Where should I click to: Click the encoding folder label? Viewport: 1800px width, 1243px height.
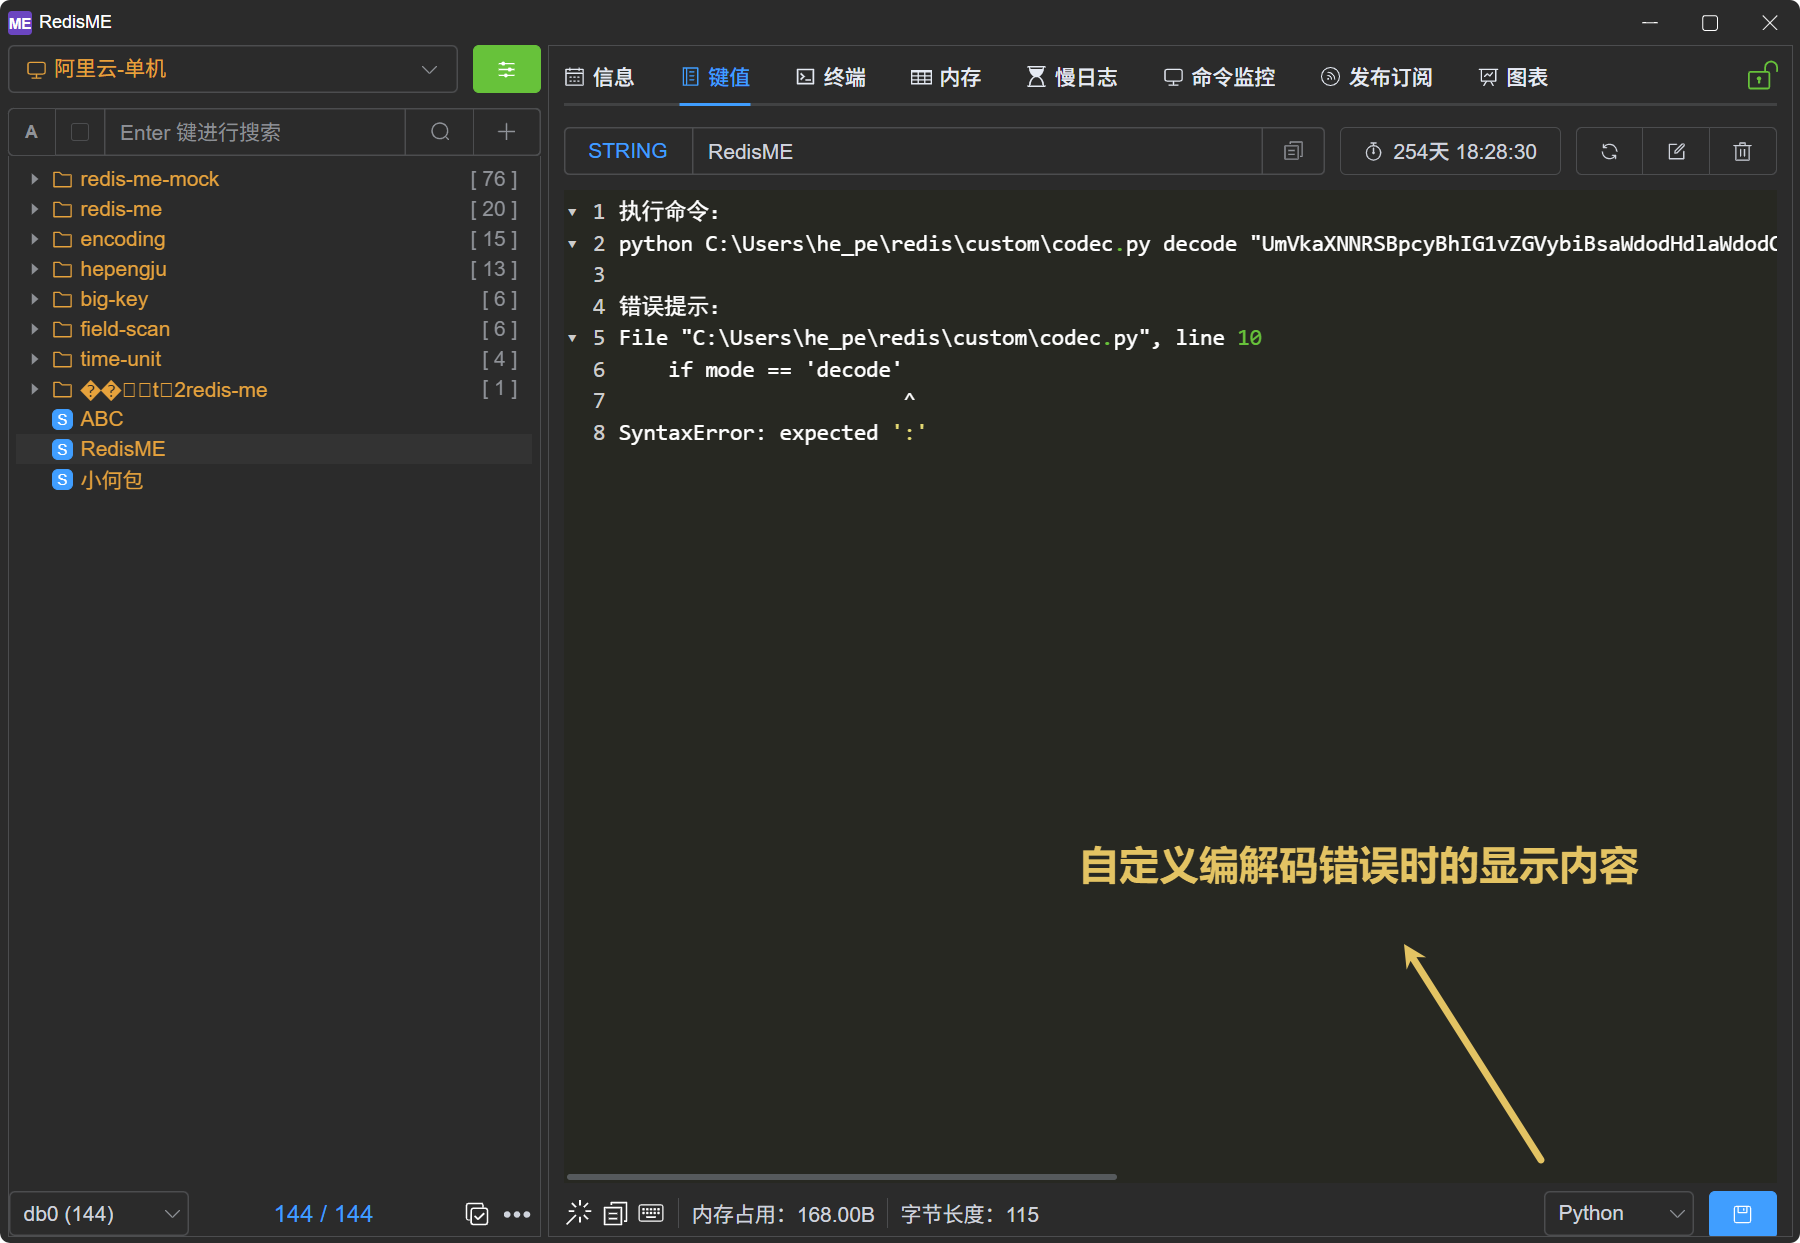[x=122, y=239]
